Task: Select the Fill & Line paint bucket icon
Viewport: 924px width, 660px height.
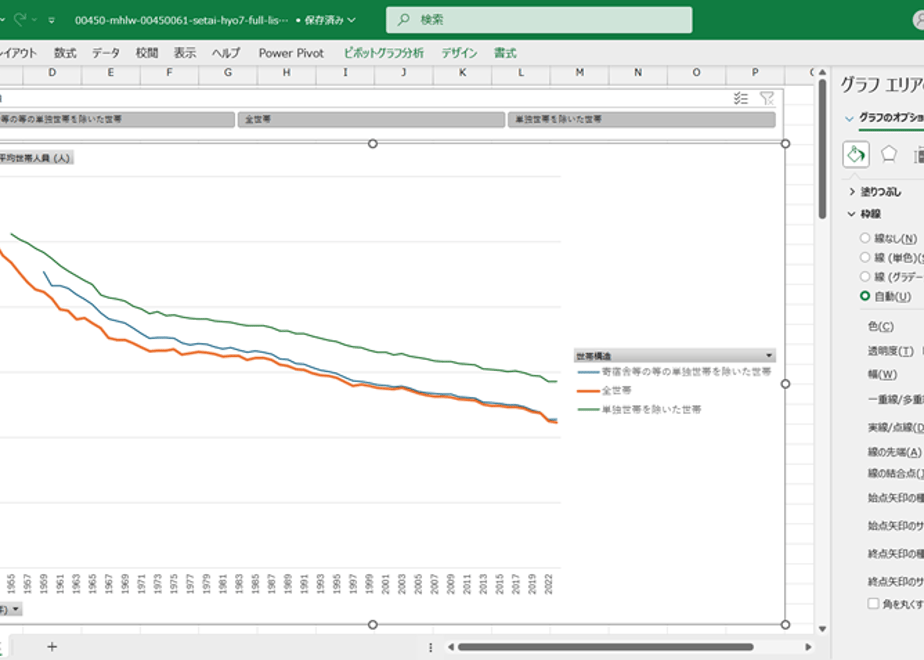Action: click(856, 155)
